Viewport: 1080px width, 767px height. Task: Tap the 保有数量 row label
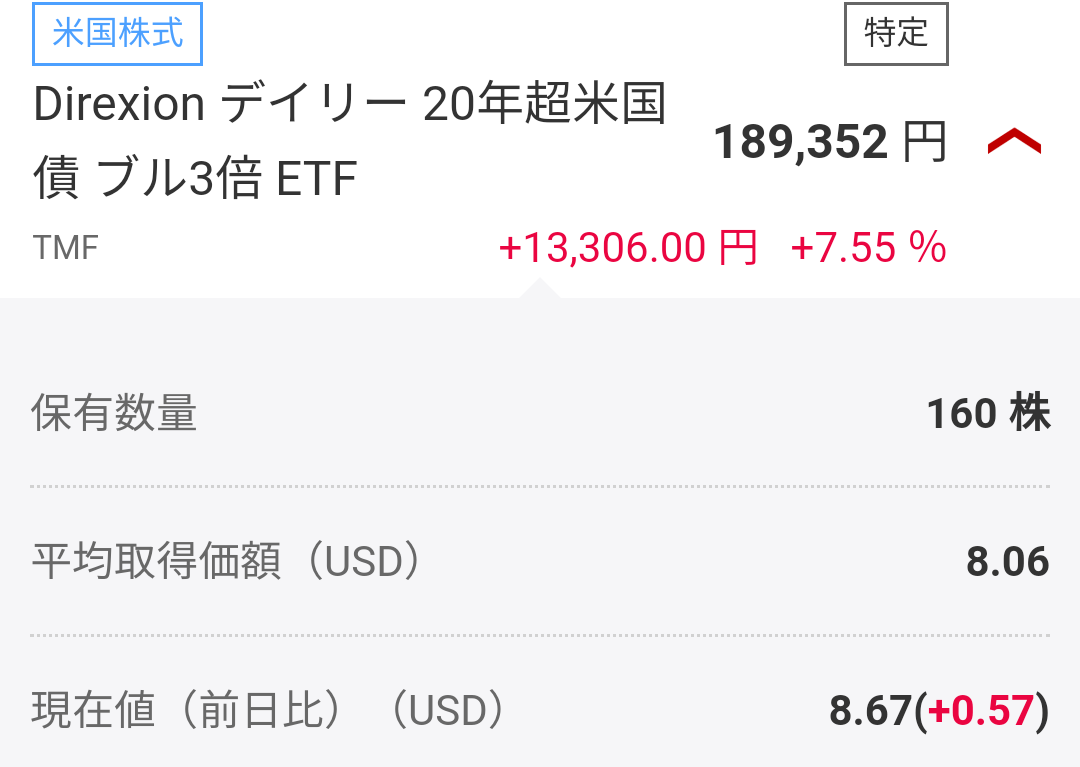[x=114, y=414]
